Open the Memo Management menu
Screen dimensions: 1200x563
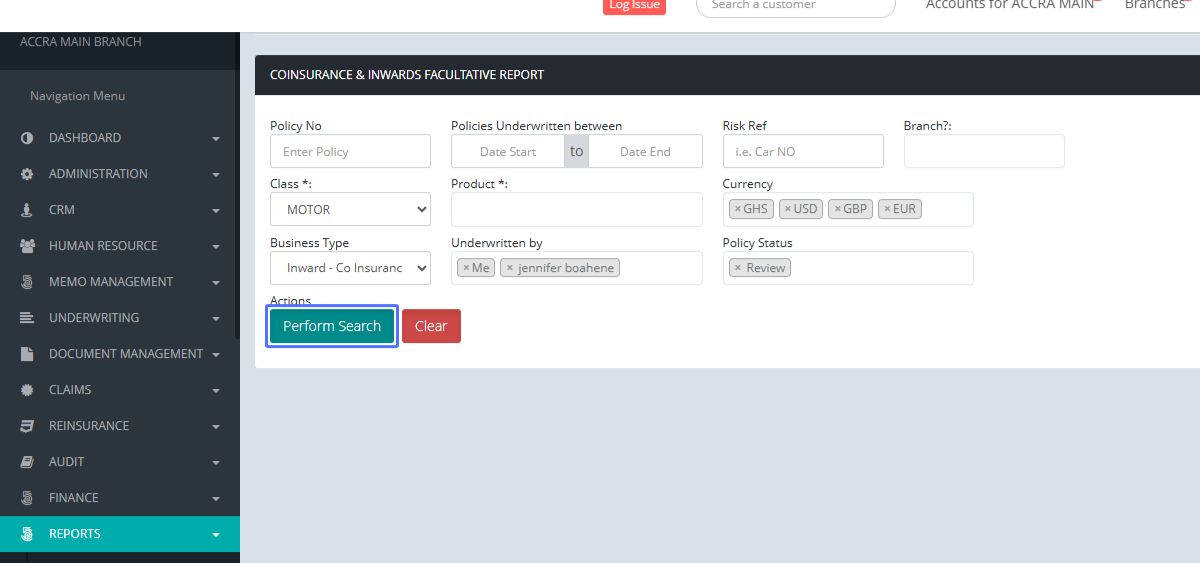(x=111, y=282)
